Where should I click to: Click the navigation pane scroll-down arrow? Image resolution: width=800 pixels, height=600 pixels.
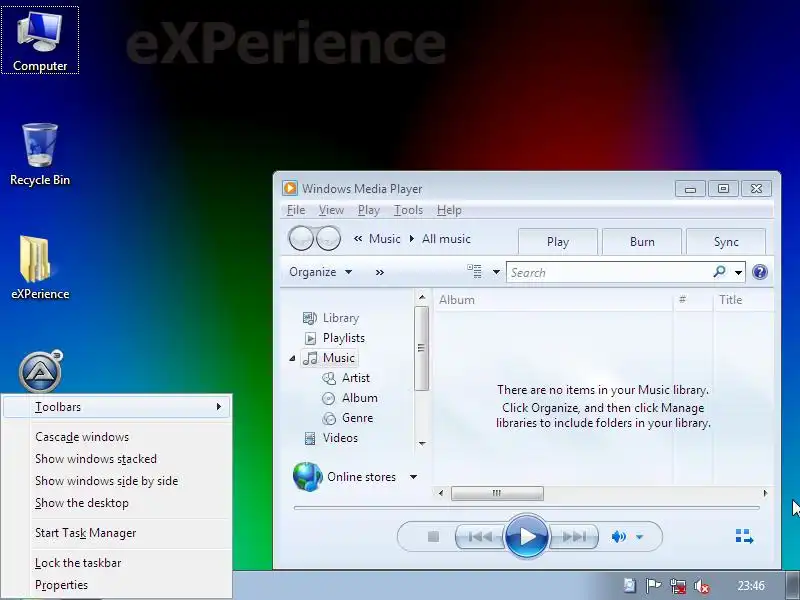coord(422,443)
